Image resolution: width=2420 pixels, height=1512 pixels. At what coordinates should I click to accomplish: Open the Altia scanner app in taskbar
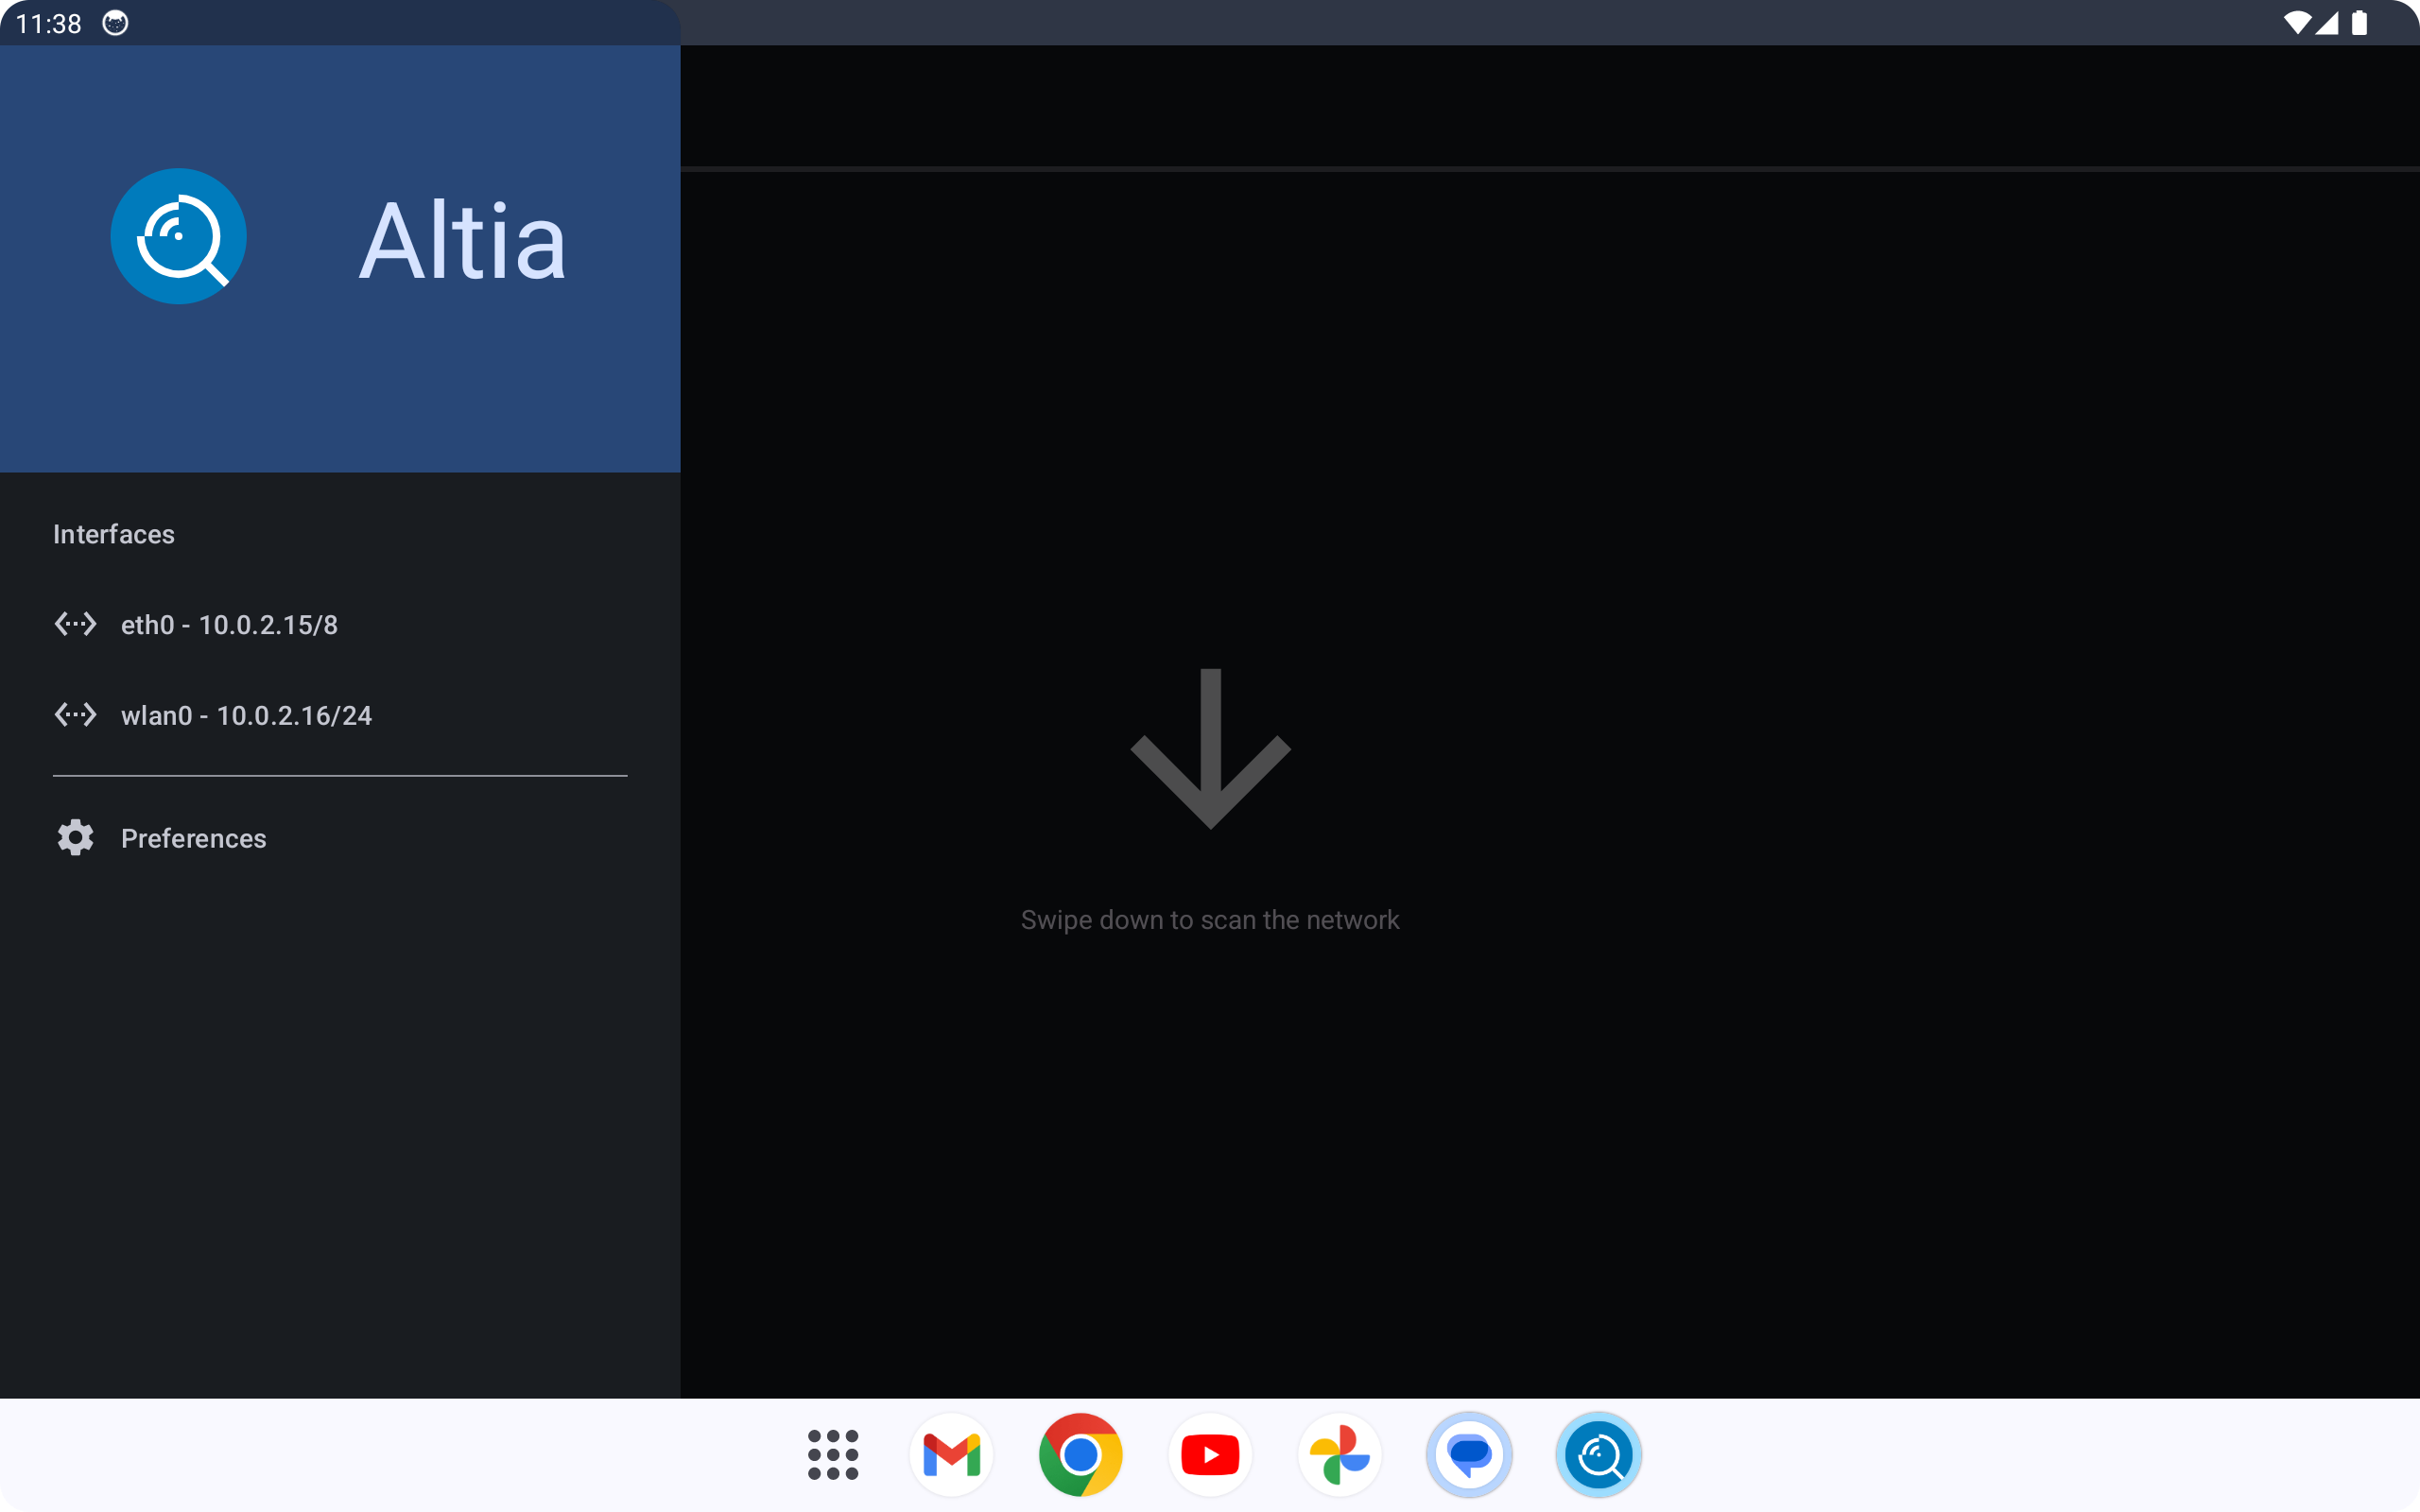[1598, 1454]
